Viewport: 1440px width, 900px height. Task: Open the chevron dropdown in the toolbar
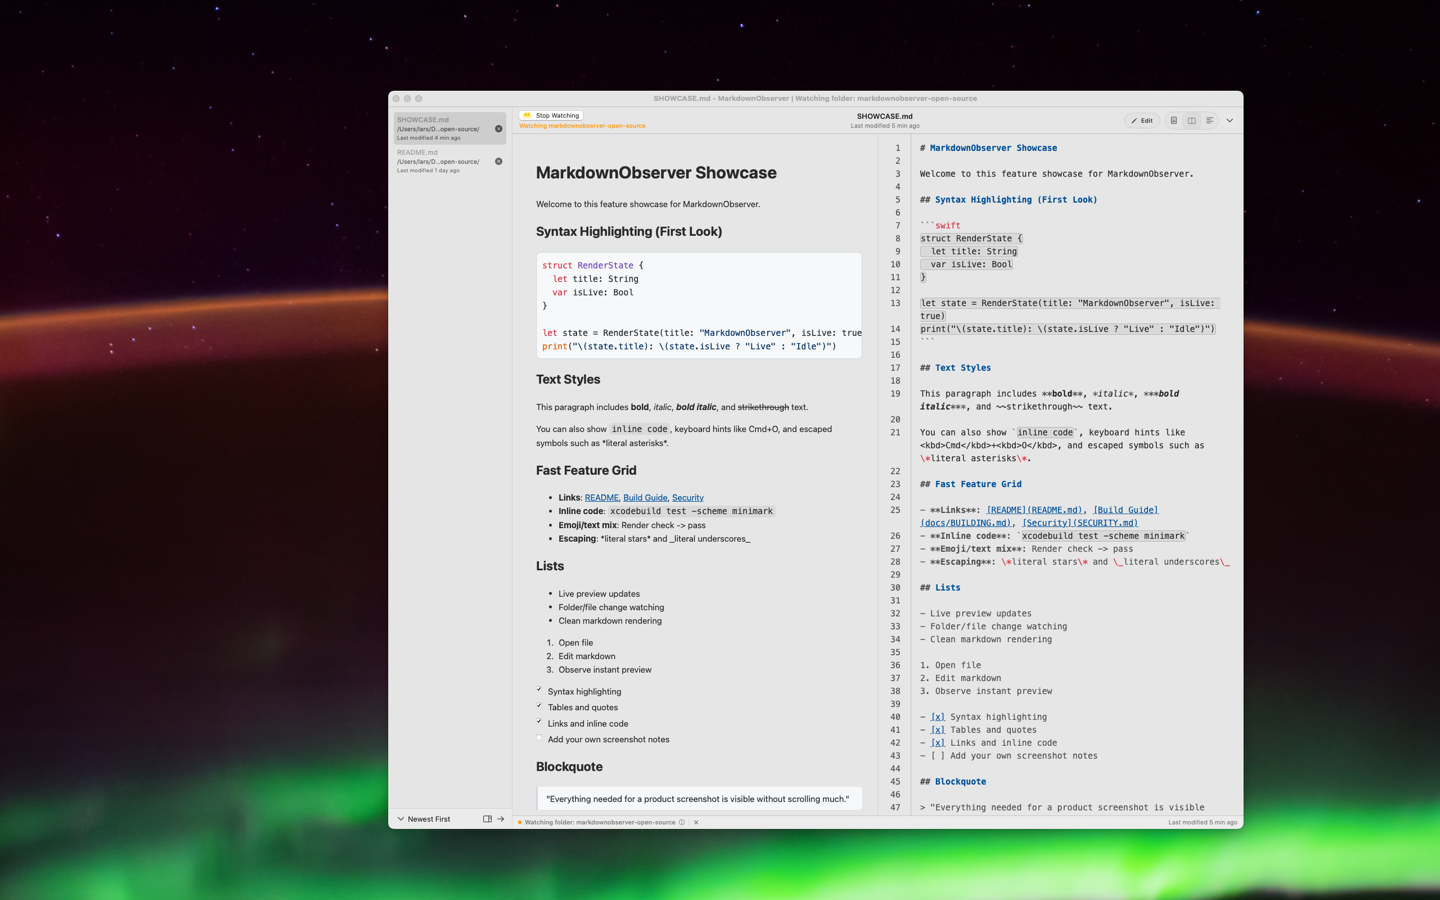1229,120
